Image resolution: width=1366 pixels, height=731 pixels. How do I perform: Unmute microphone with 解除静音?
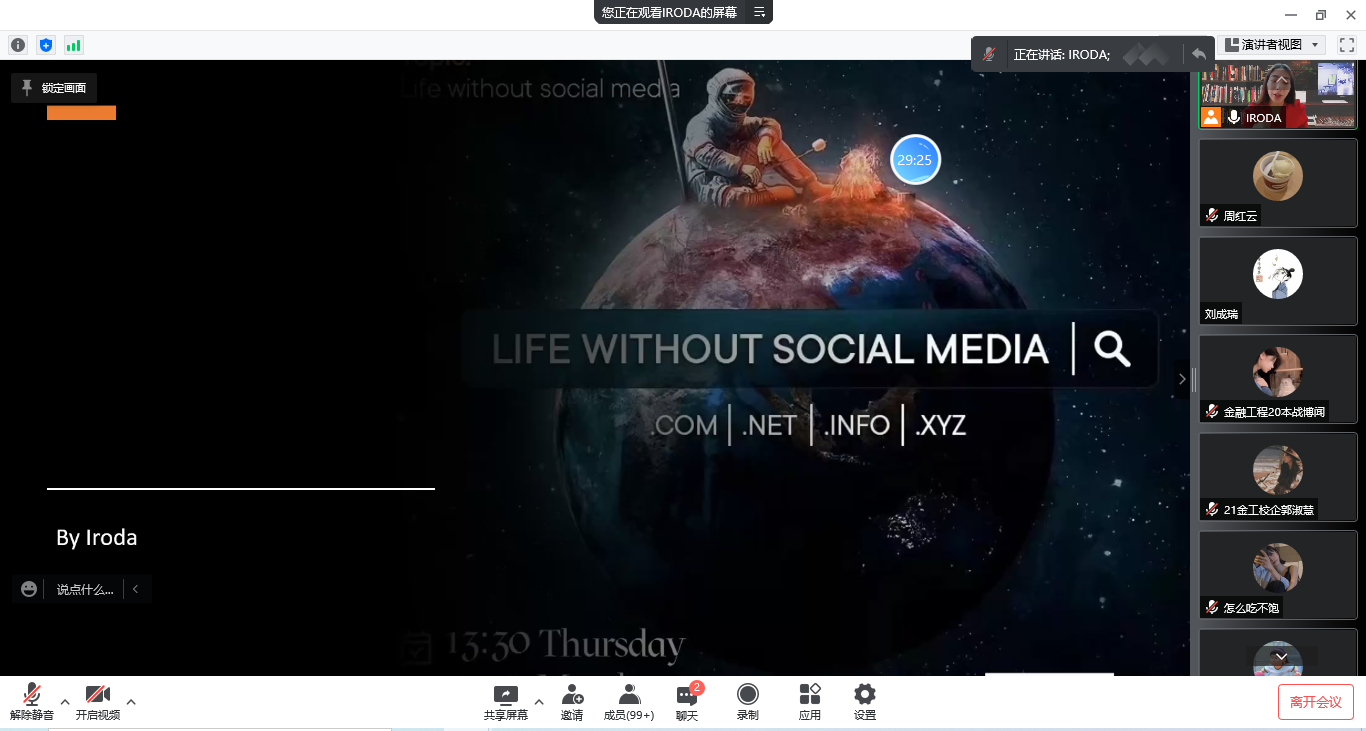tap(32, 701)
